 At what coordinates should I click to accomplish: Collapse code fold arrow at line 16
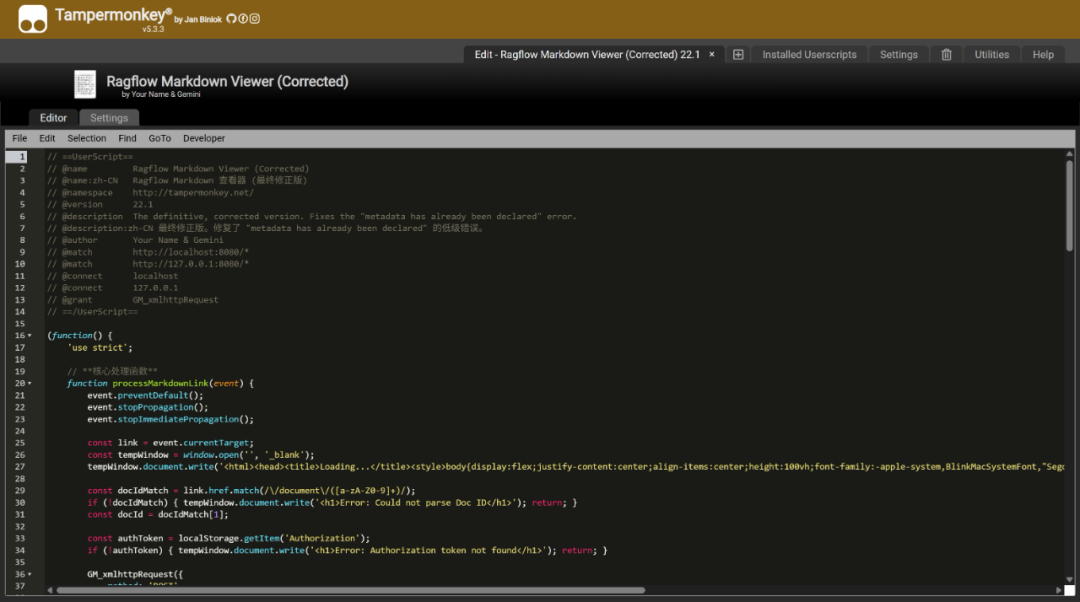point(29,336)
